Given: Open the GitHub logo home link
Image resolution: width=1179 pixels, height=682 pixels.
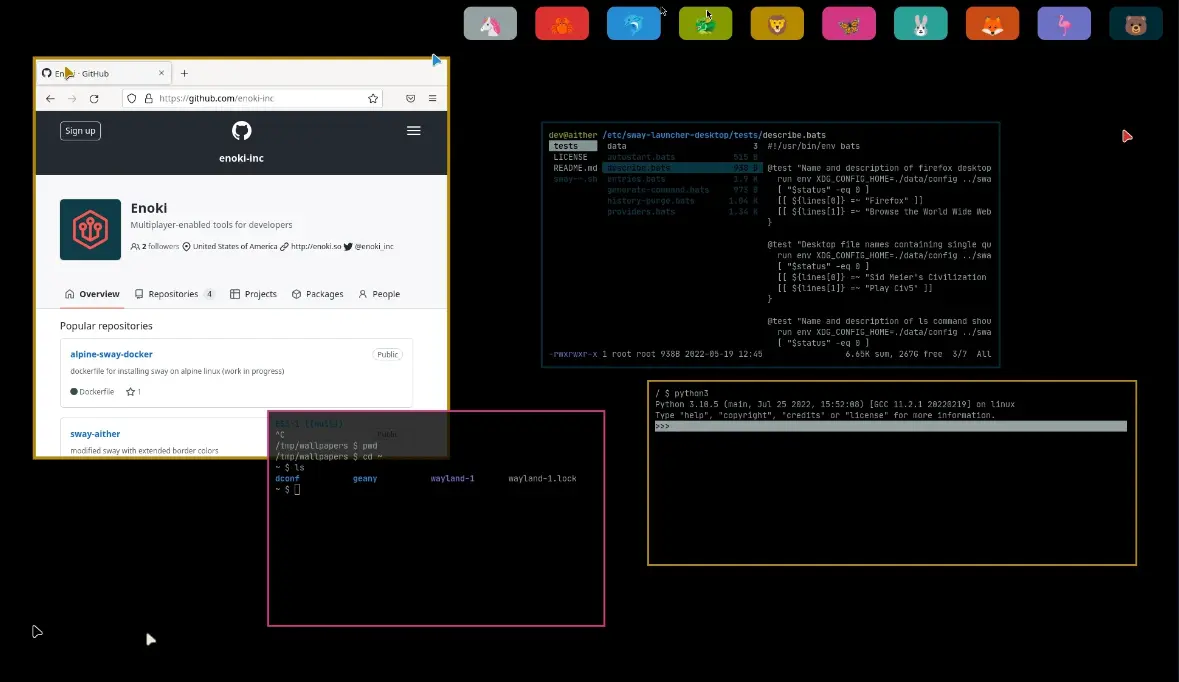Looking at the screenshot, I should (241, 131).
